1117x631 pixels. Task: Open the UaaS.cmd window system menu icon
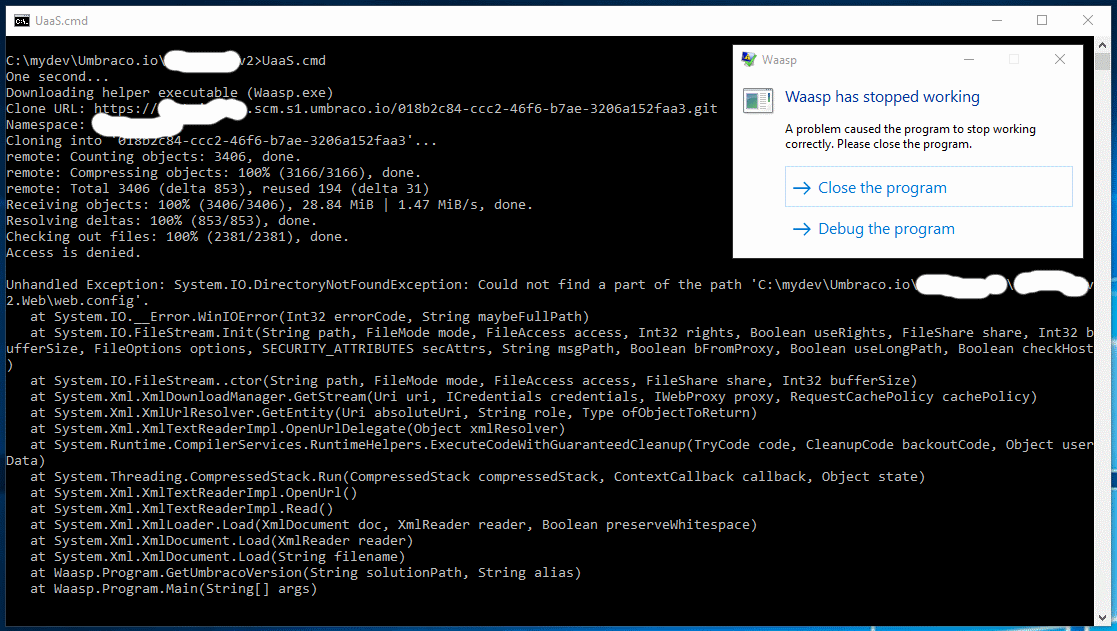21,21
